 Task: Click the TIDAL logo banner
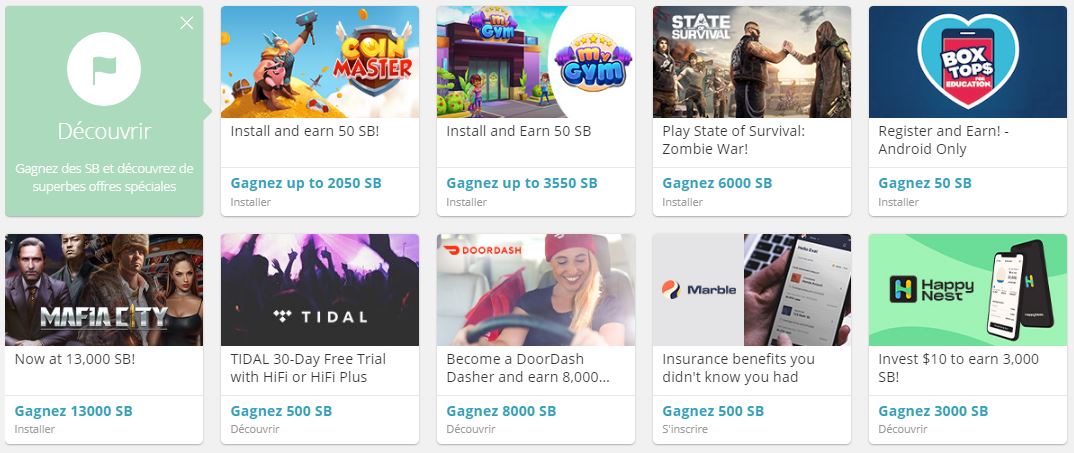point(320,290)
